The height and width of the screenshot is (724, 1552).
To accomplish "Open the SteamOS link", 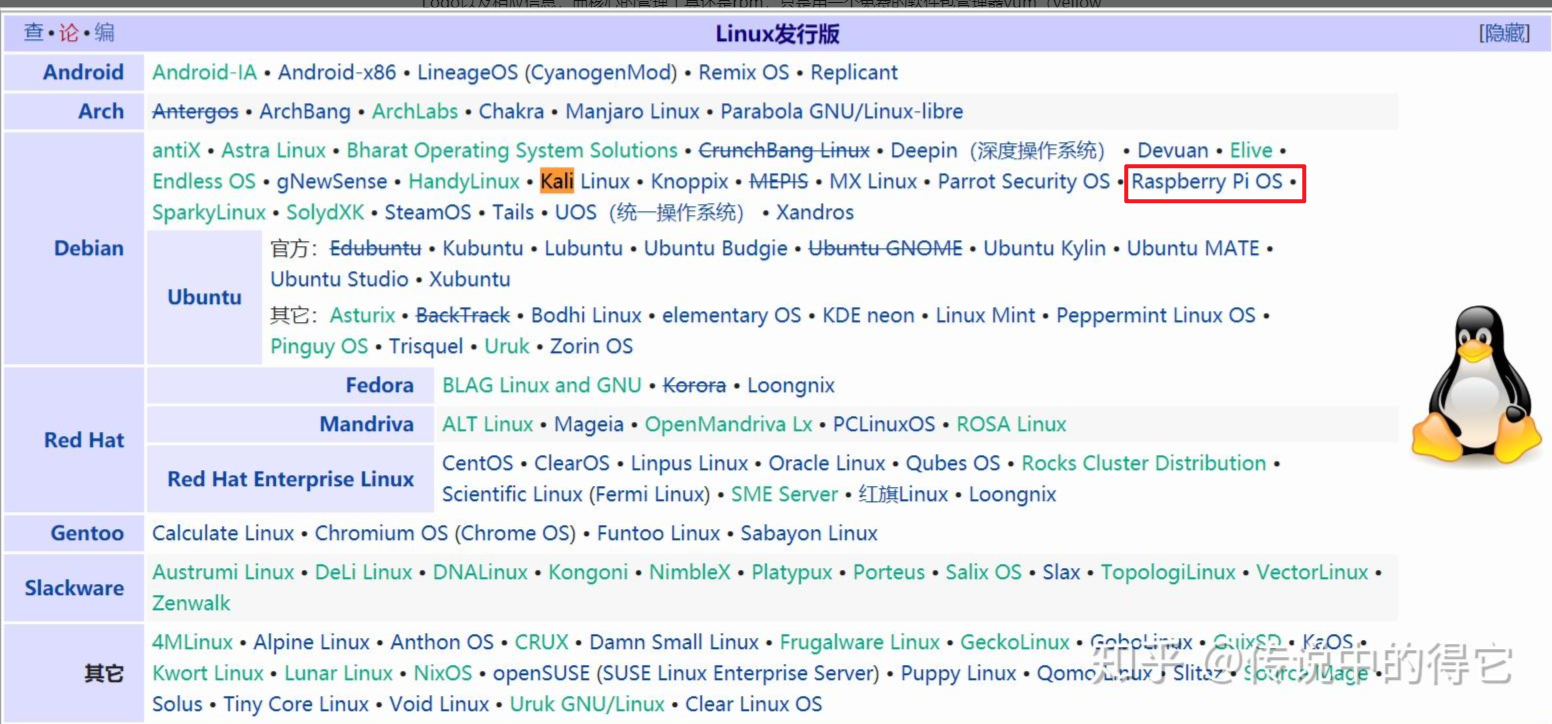I will pos(428,212).
